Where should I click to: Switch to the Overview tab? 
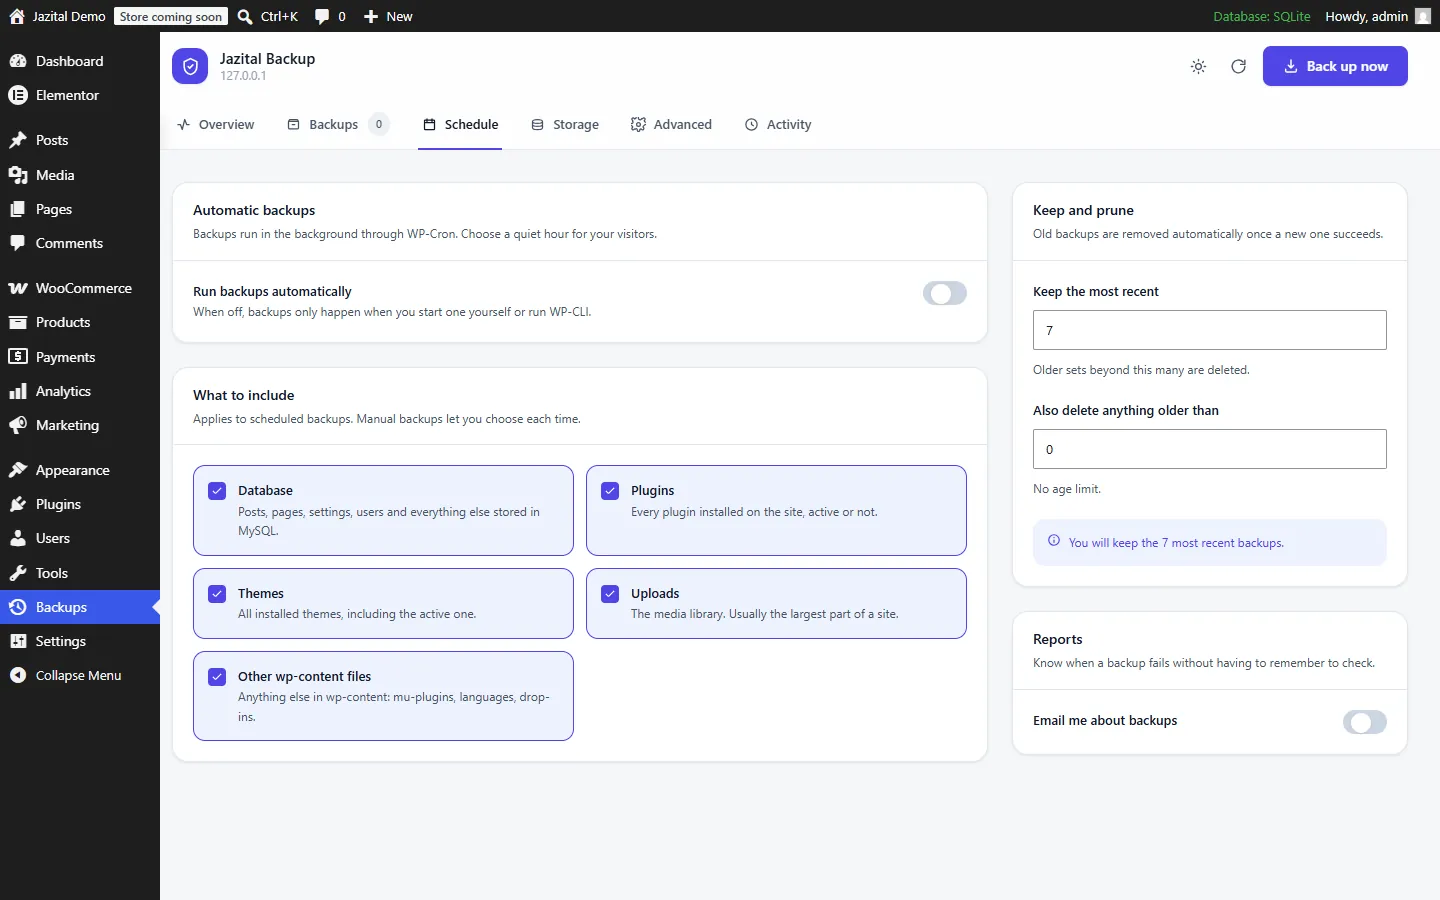pyautogui.click(x=216, y=125)
